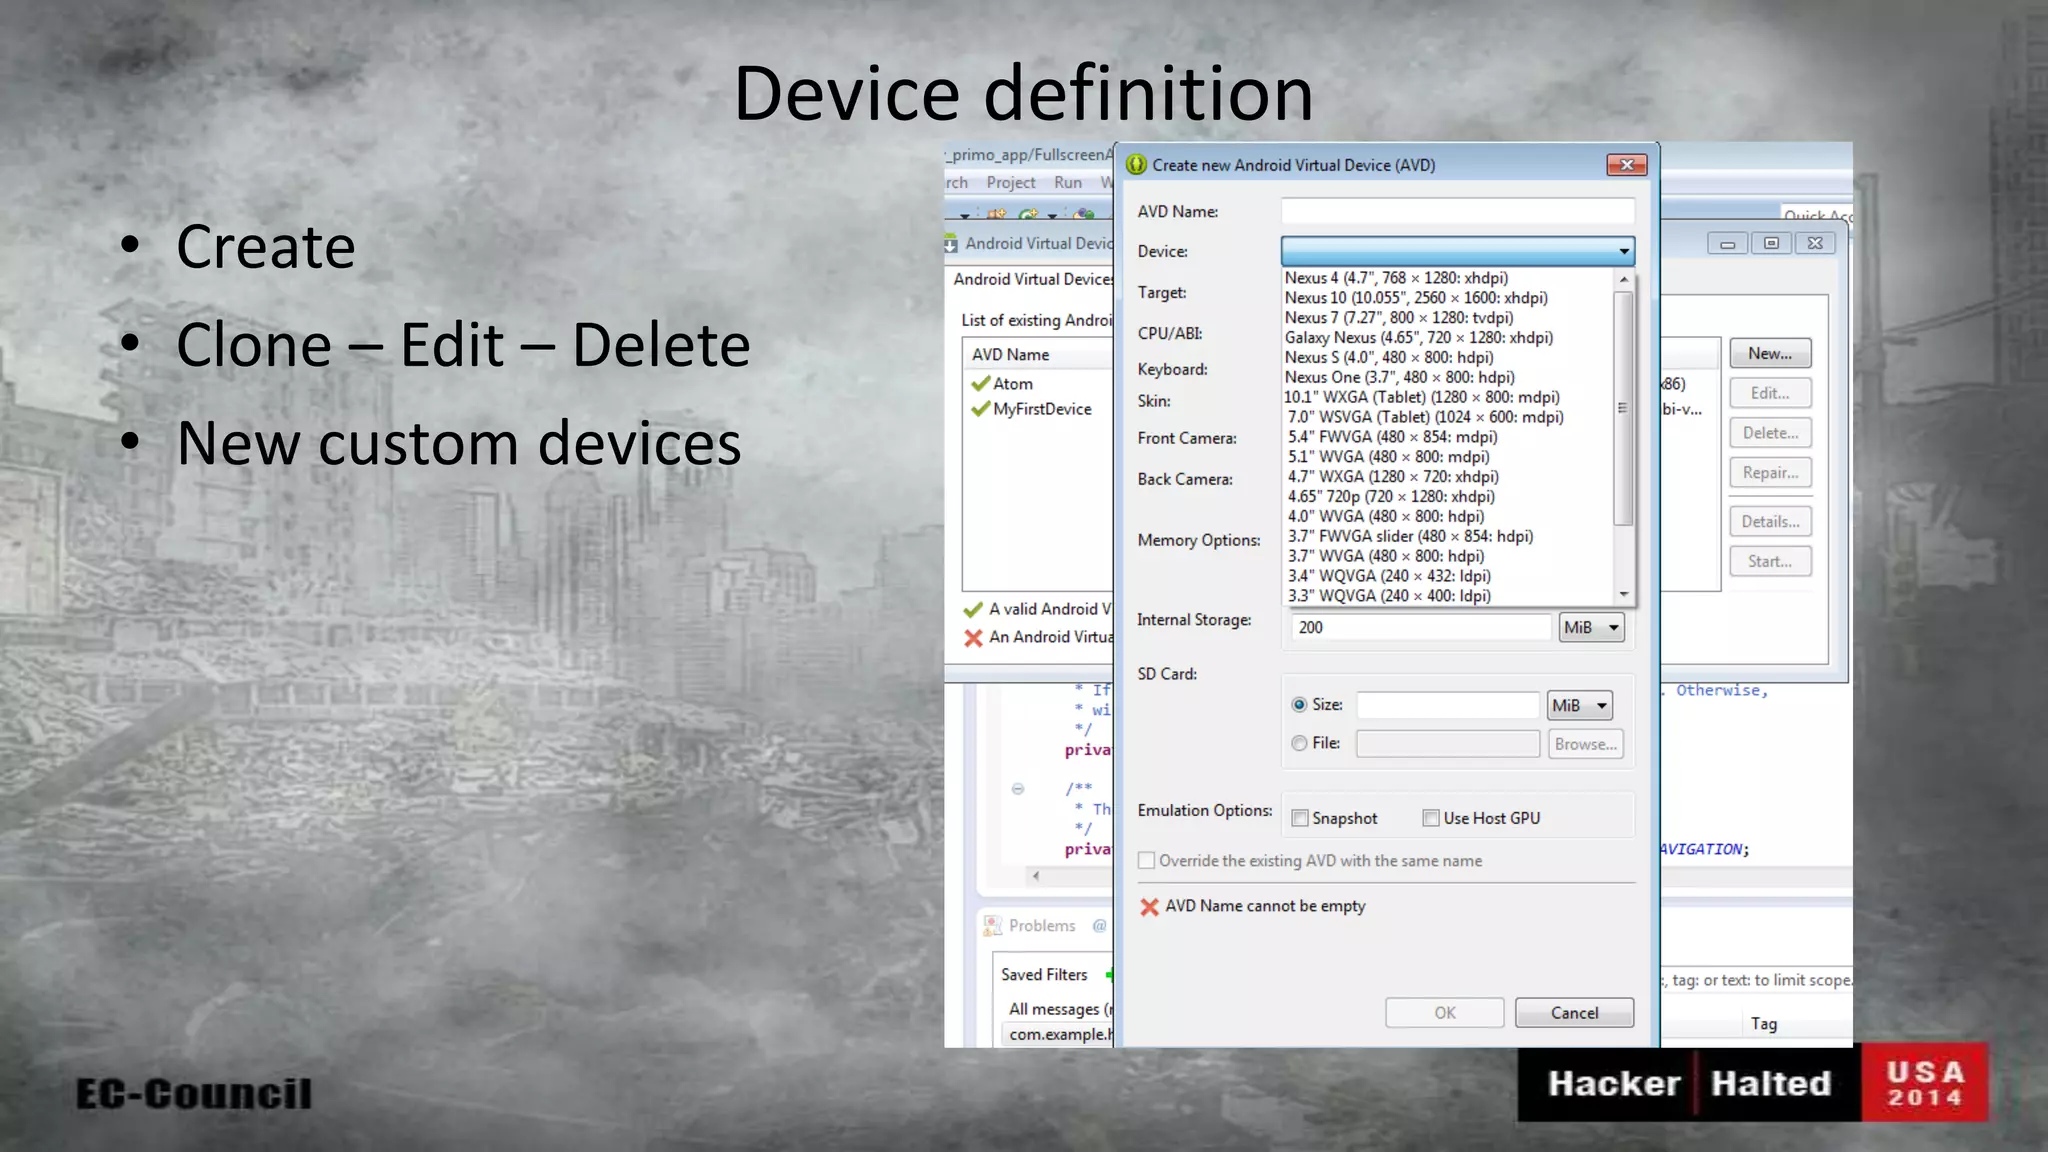Select Nexus S (4.0", 480 × 800: hdpi)
The height and width of the screenshot is (1152, 2048).
click(1389, 357)
